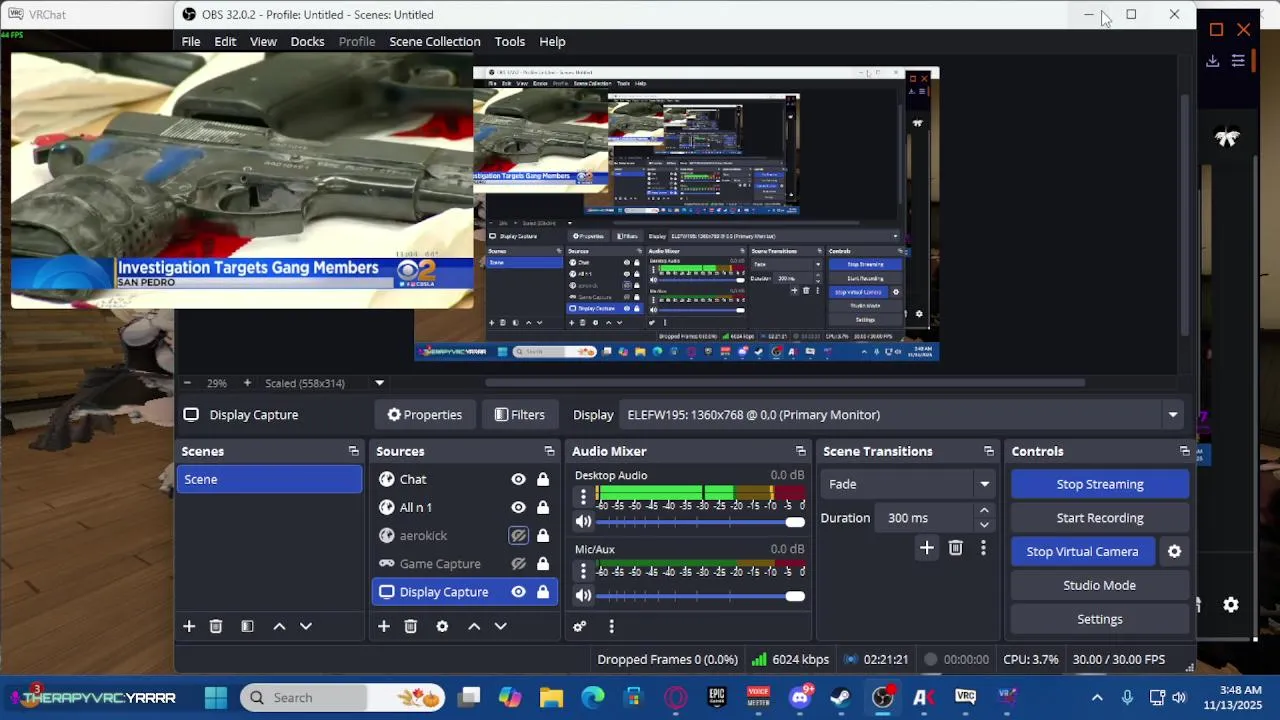Zoom out preview with minus icon

click(x=187, y=383)
